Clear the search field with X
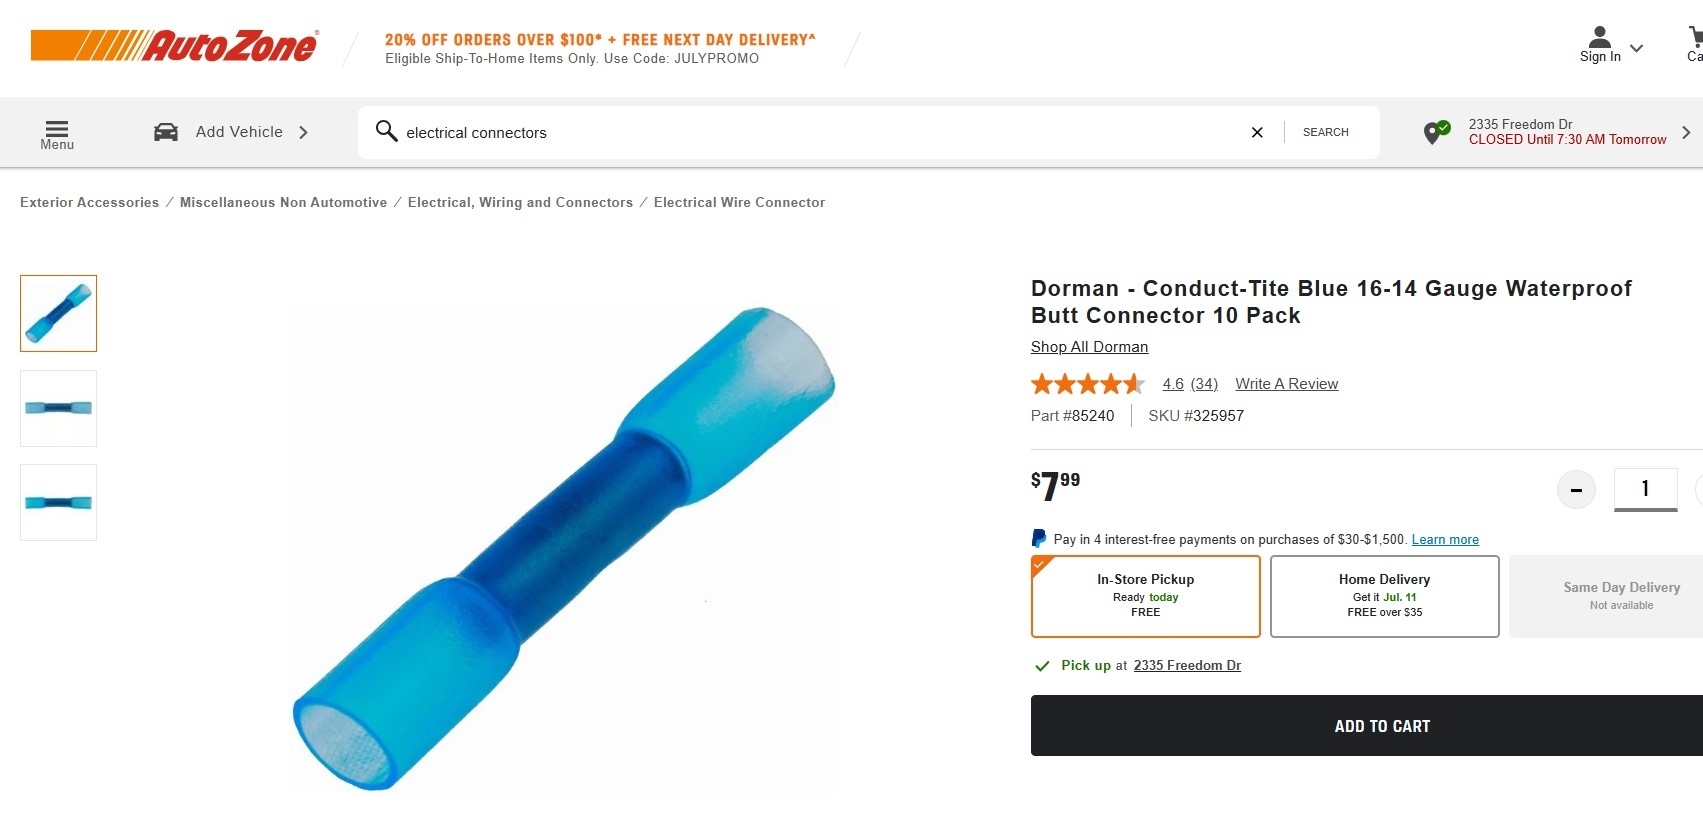Viewport: 1703px width, 825px height. 1257,132
